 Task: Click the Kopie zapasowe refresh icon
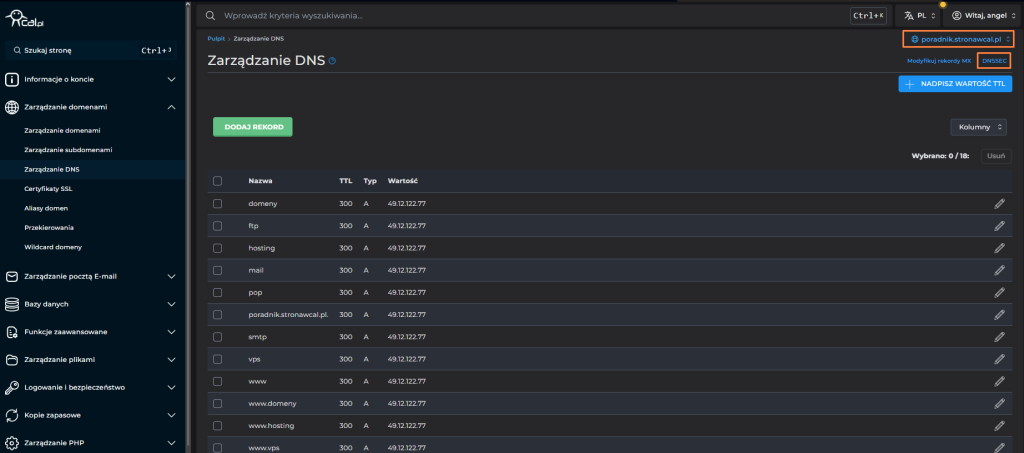[x=12, y=415]
